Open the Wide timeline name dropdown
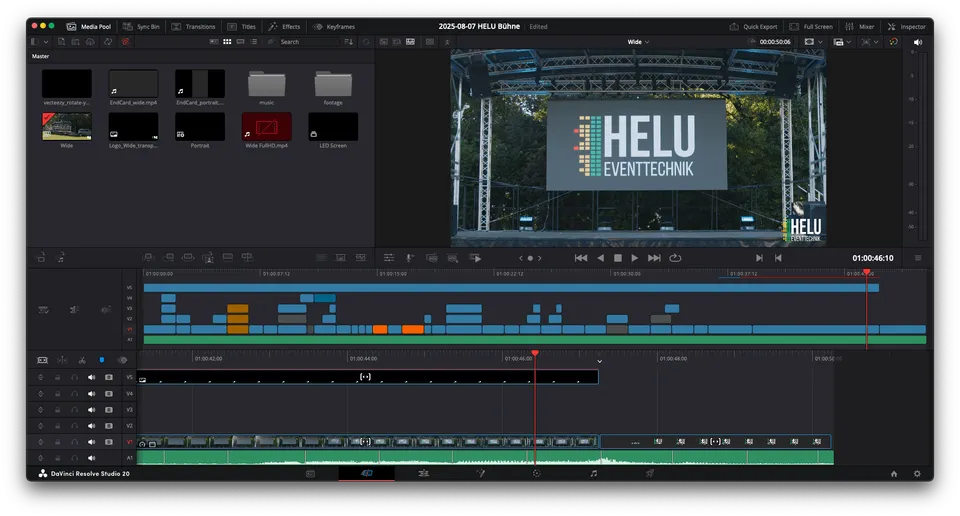Screen dimensions: 960x516 638,42
